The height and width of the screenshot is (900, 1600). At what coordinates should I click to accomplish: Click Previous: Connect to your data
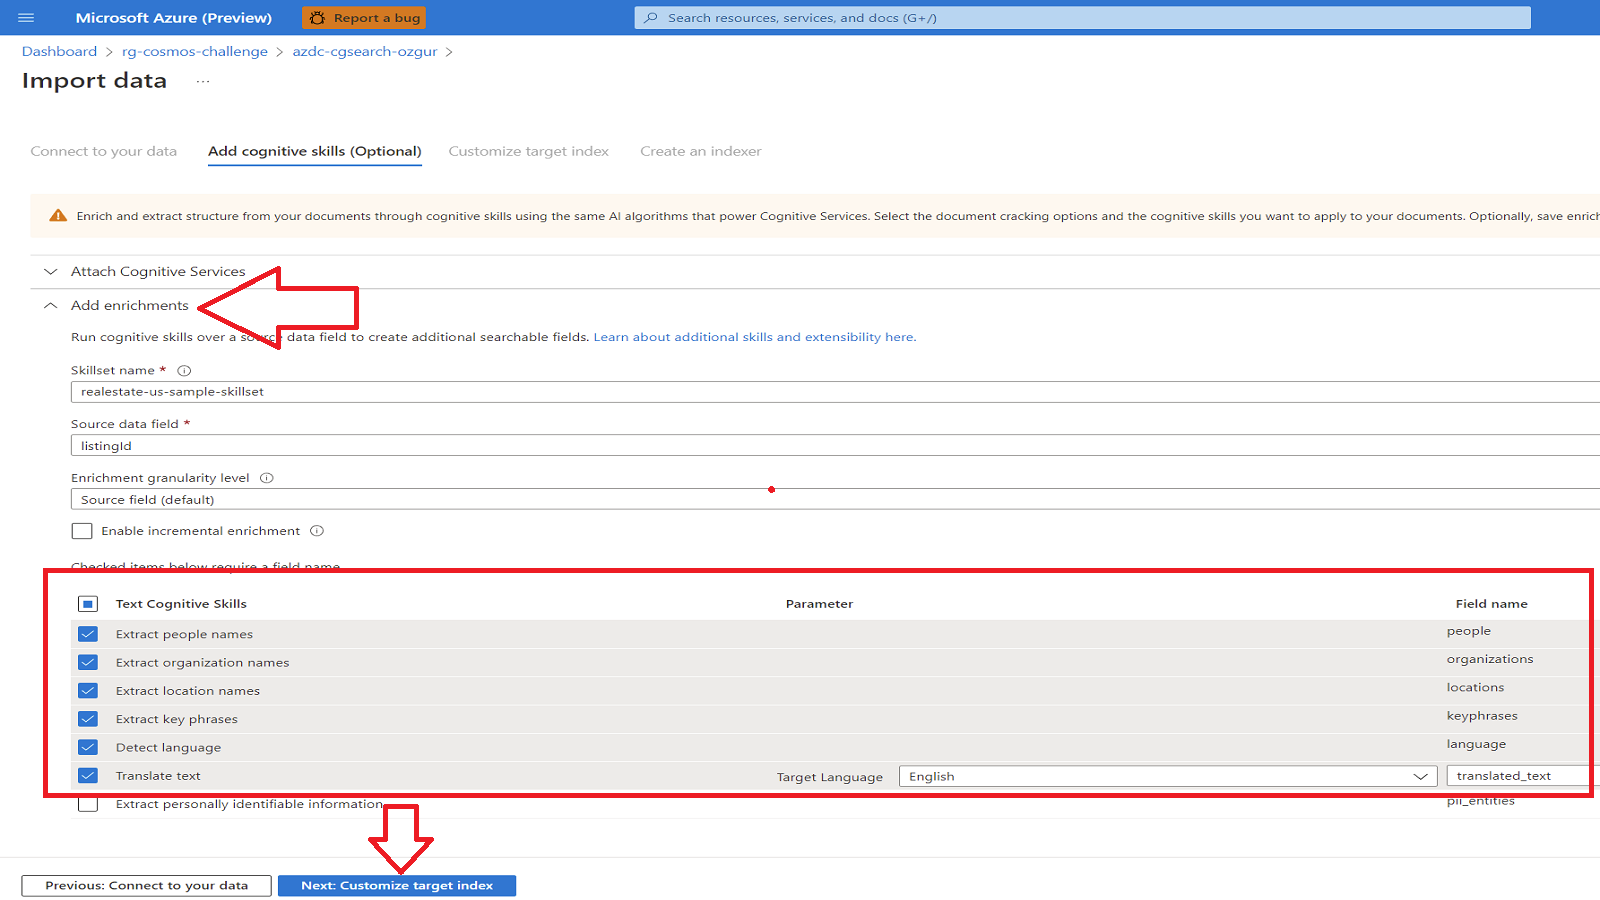coord(146,885)
